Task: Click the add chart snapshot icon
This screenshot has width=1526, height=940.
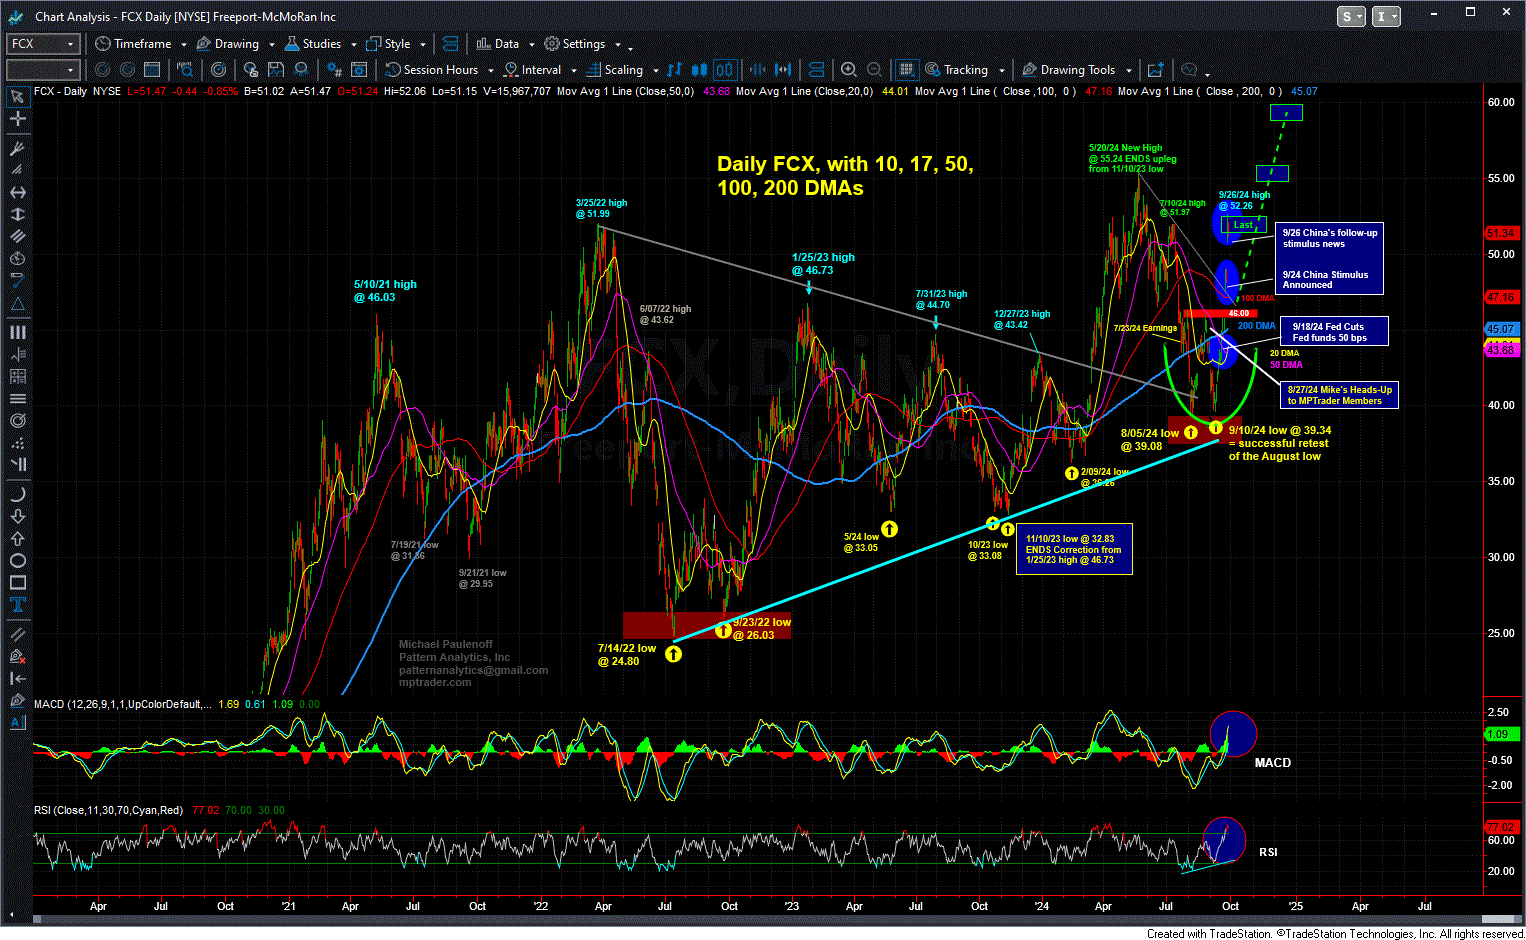Action: (x=1156, y=70)
